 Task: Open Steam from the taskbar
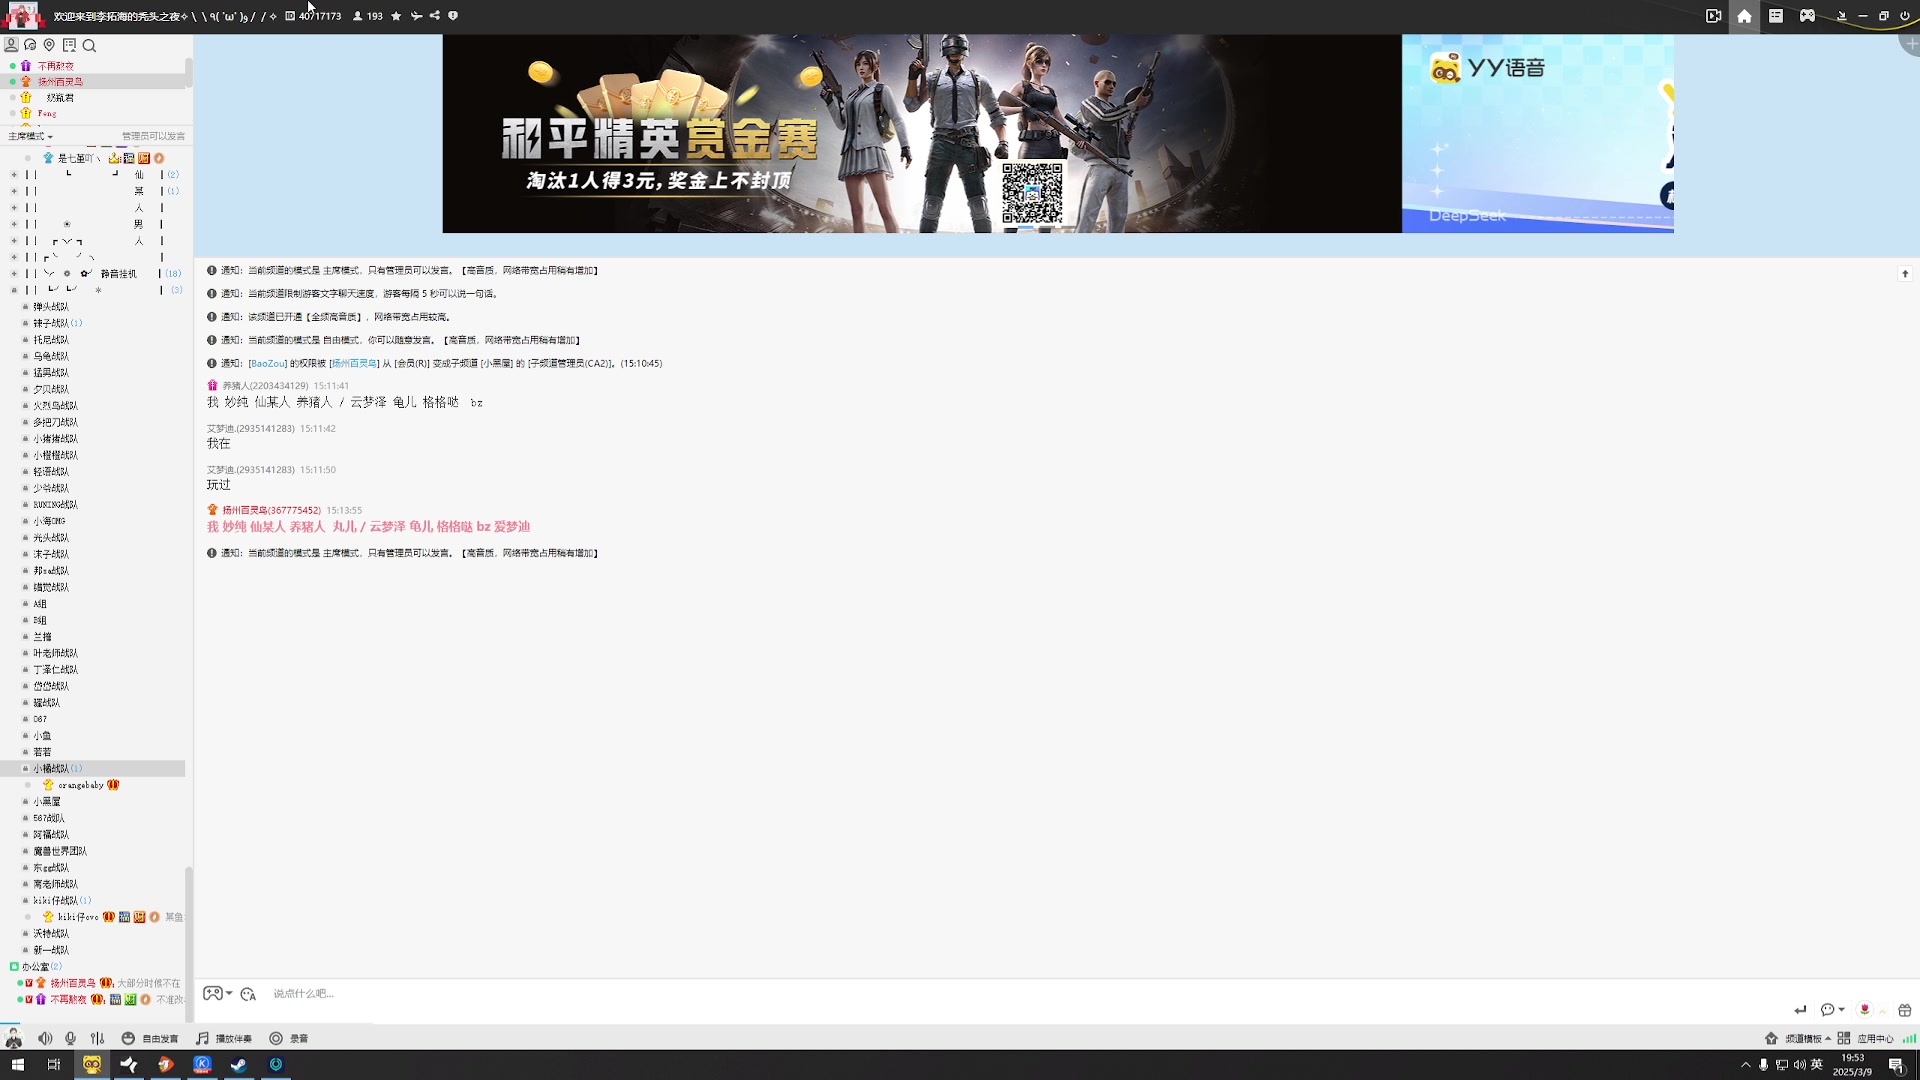tap(239, 1065)
